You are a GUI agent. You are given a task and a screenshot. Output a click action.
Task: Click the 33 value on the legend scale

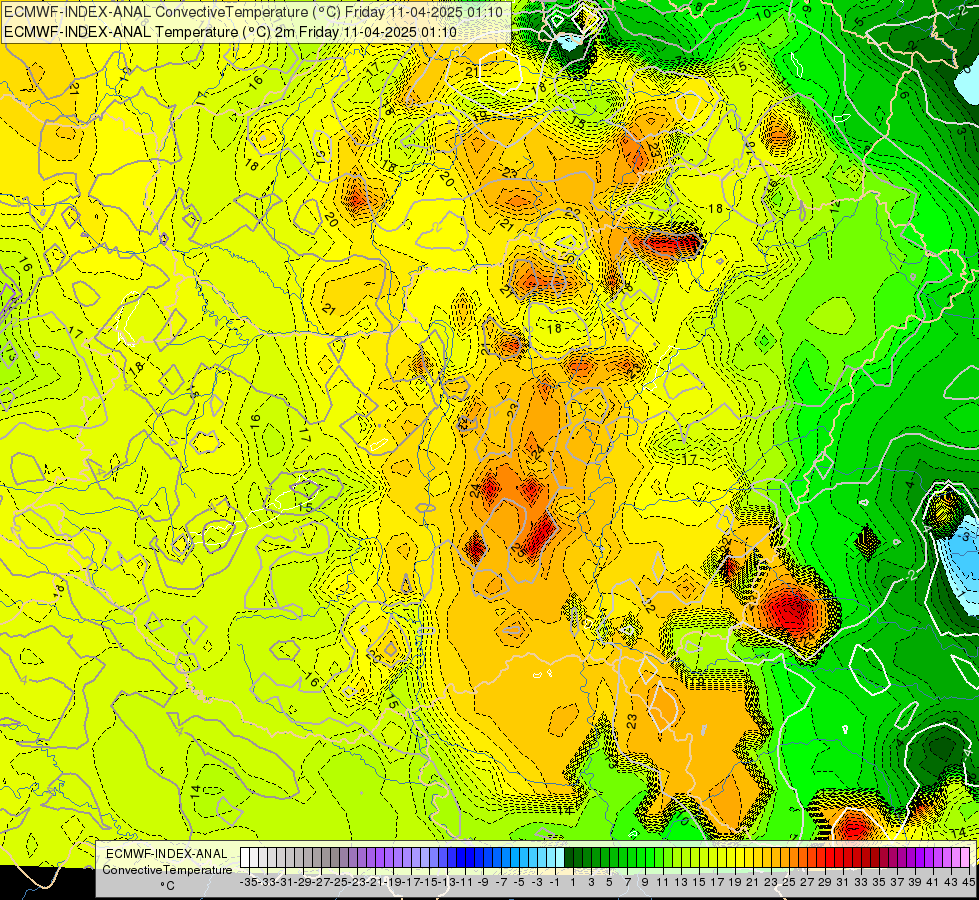pyautogui.click(x=861, y=883)
